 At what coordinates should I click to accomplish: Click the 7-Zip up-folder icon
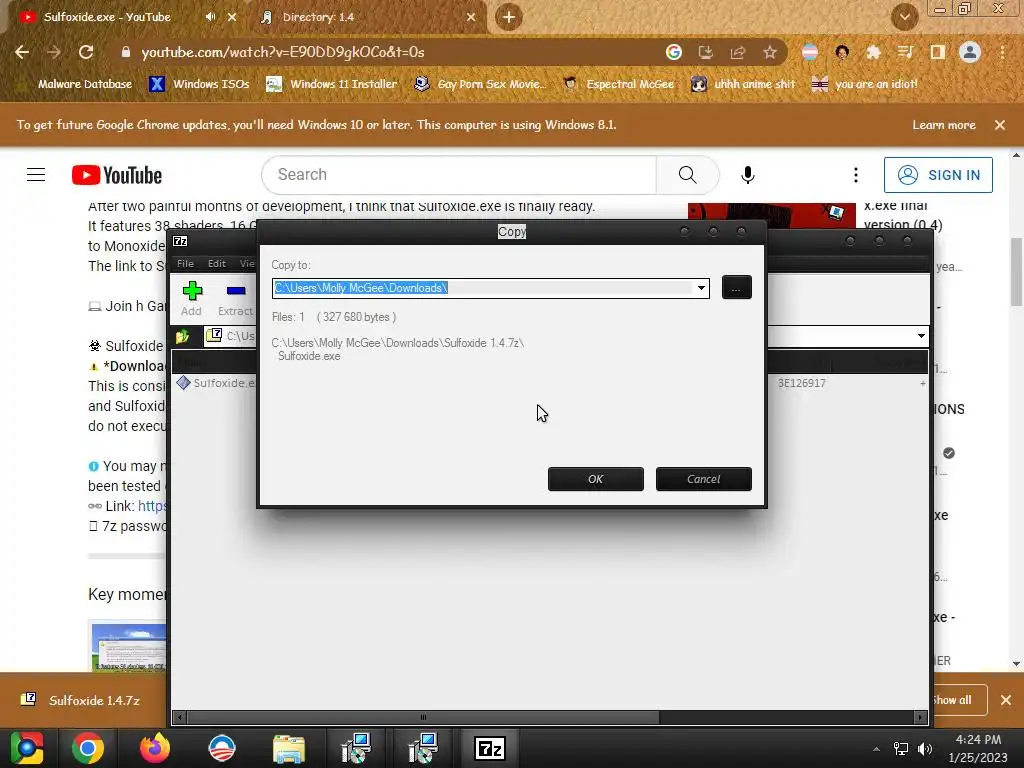pyautogui.click(x=183, y=336)
